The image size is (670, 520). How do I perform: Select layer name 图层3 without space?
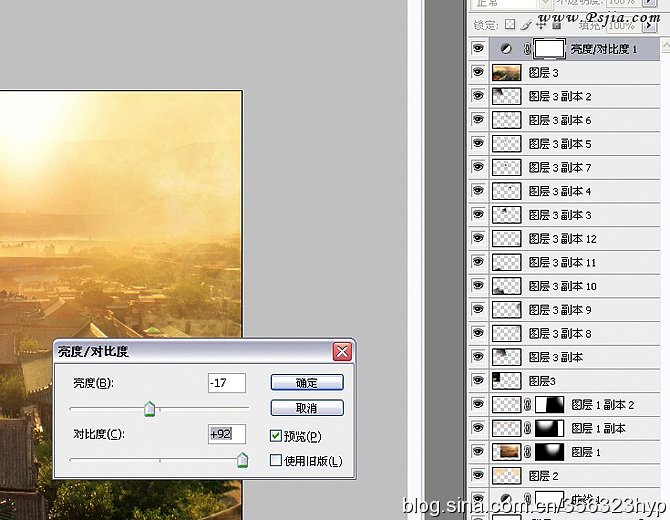[542, 381]
